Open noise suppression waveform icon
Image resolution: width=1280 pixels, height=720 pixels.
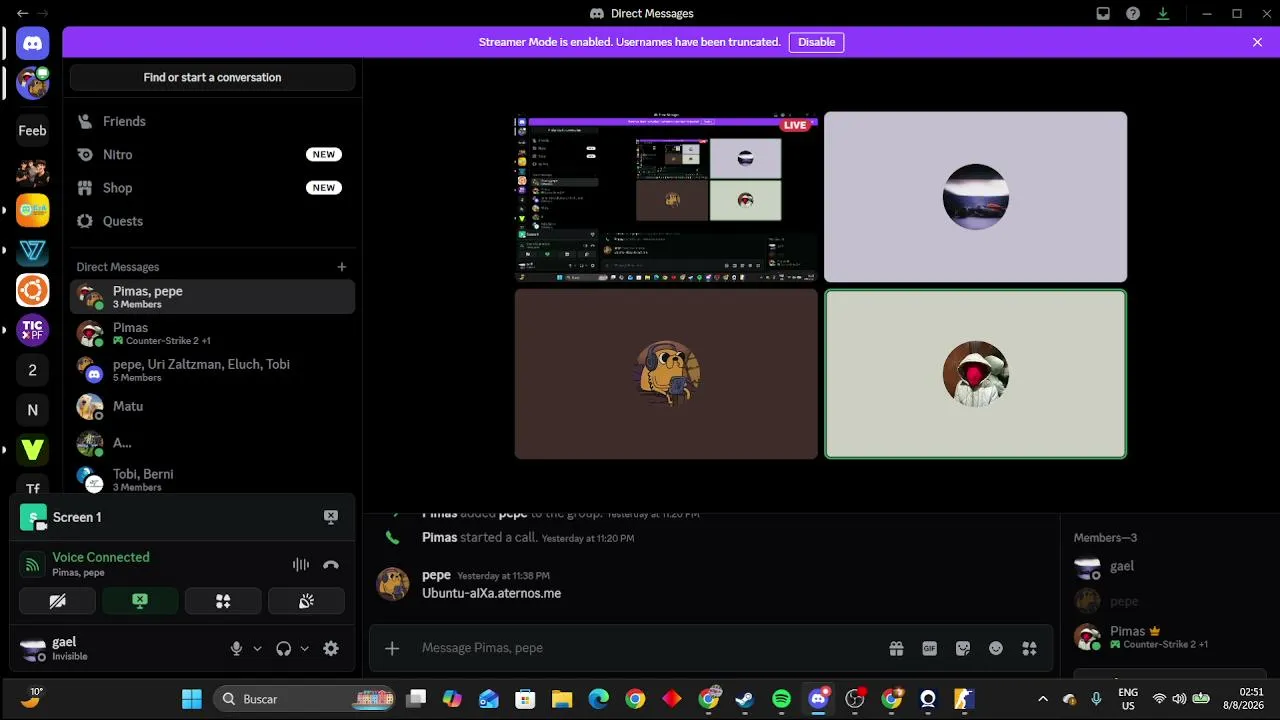click(301, 565)
